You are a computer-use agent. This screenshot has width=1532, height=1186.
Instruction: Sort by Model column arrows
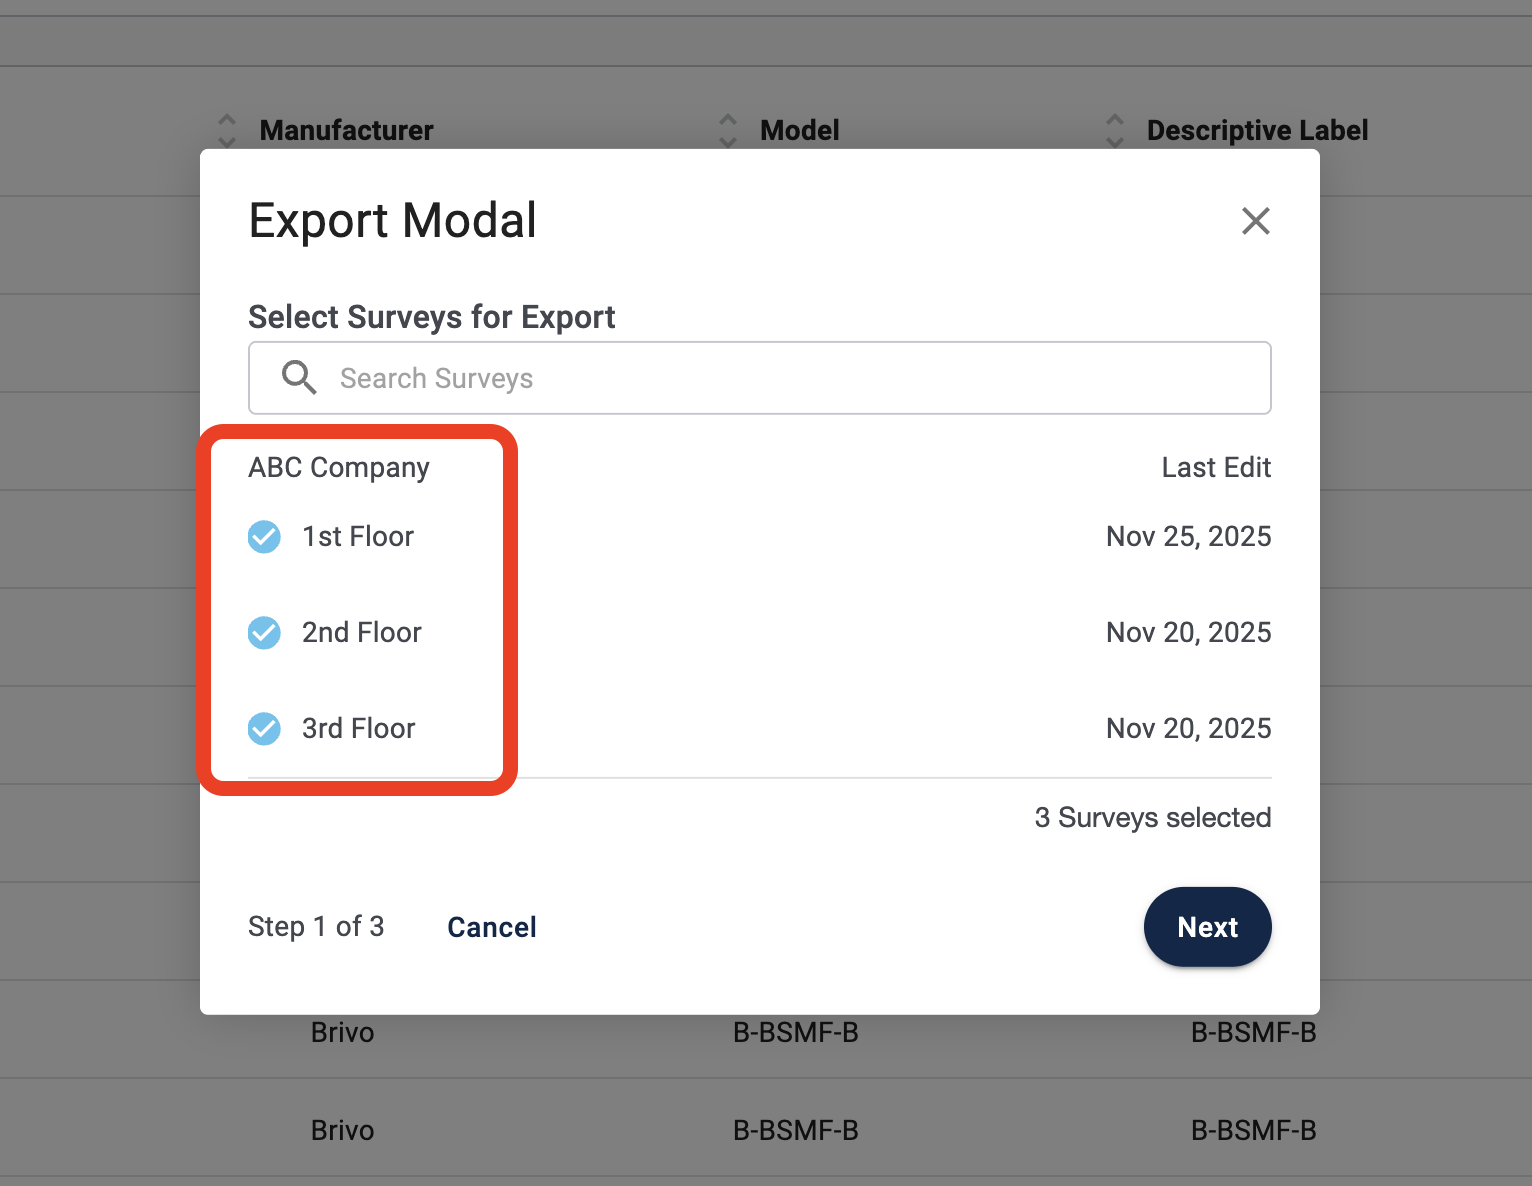click(x=728, y=130)
